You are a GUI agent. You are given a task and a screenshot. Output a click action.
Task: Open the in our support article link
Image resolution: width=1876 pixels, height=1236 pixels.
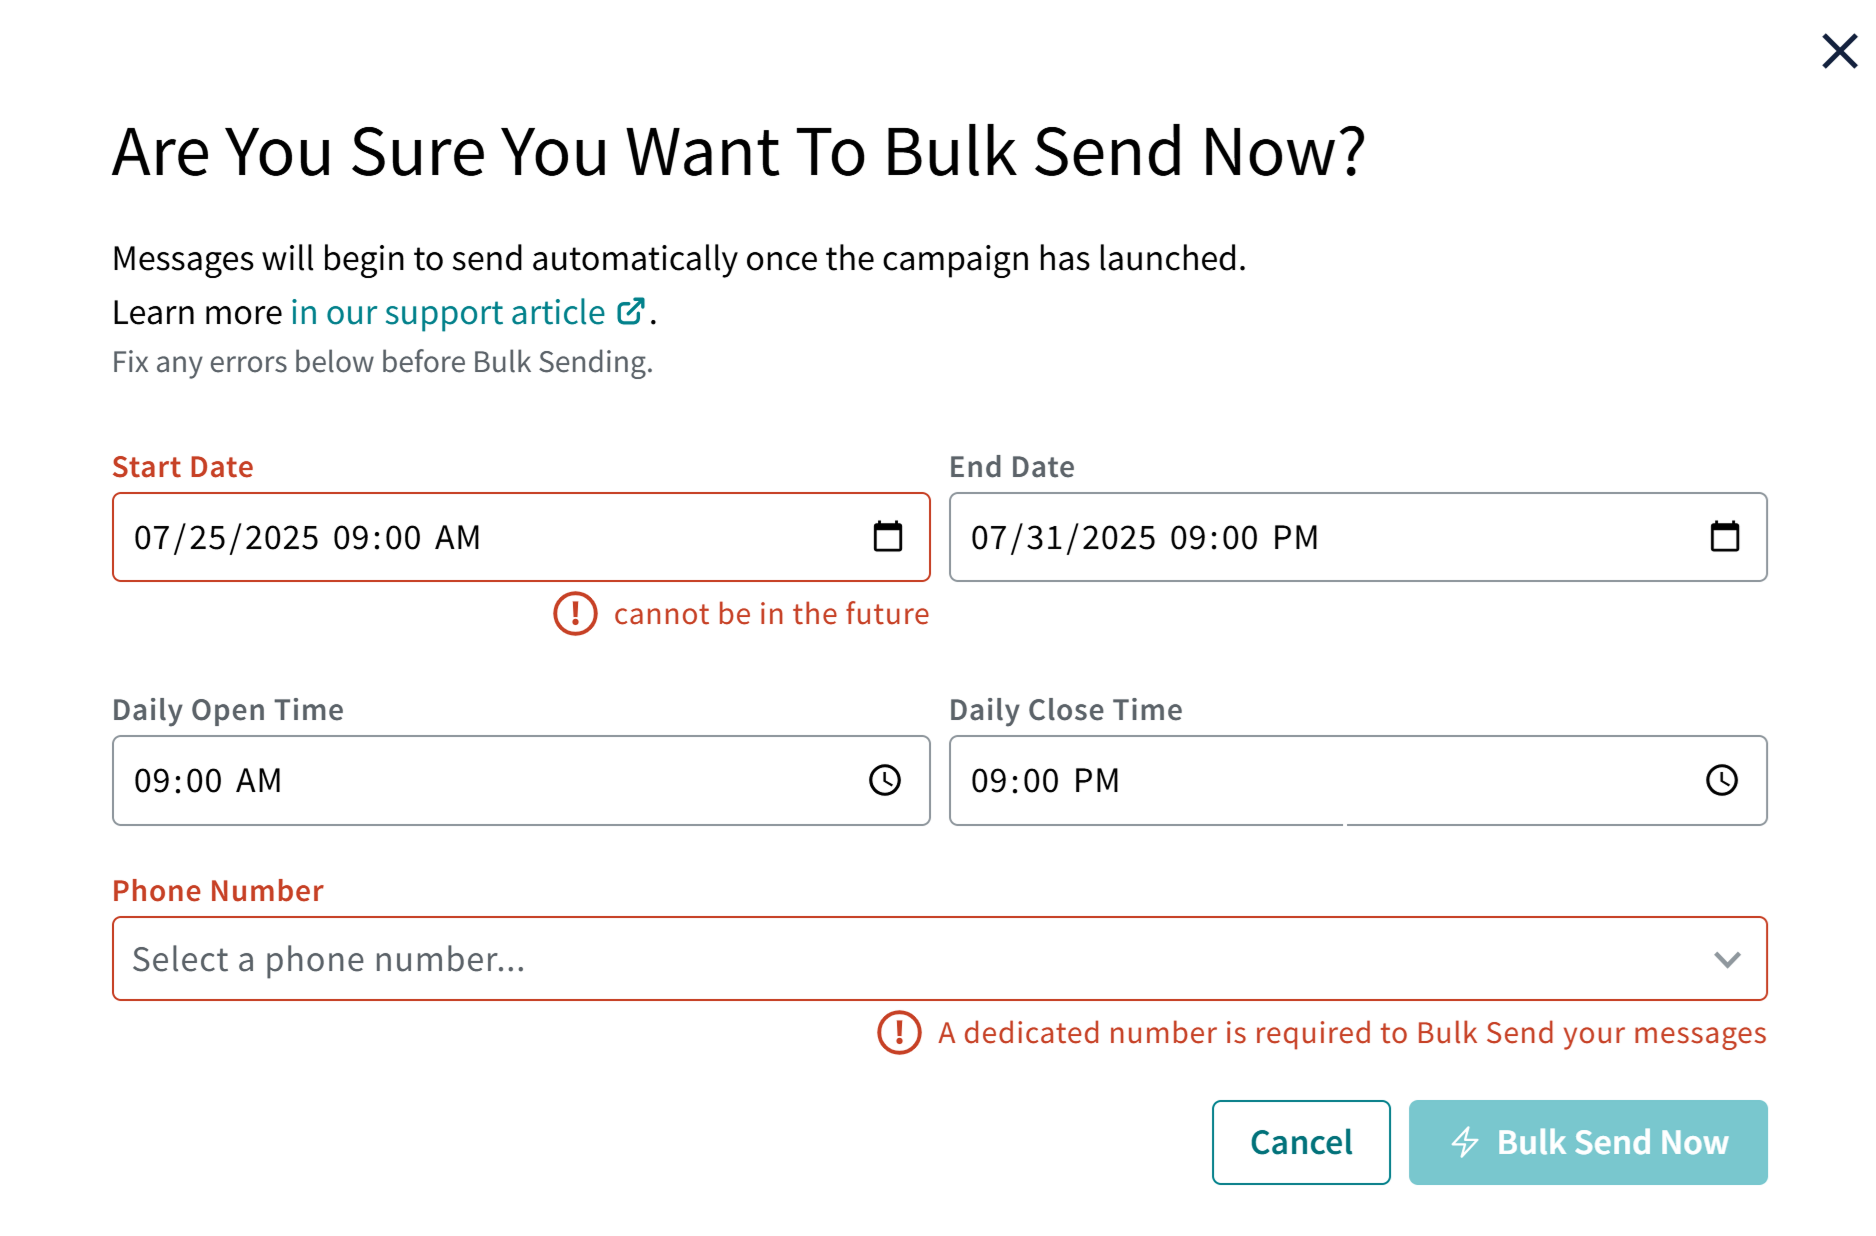click(447, 311)
